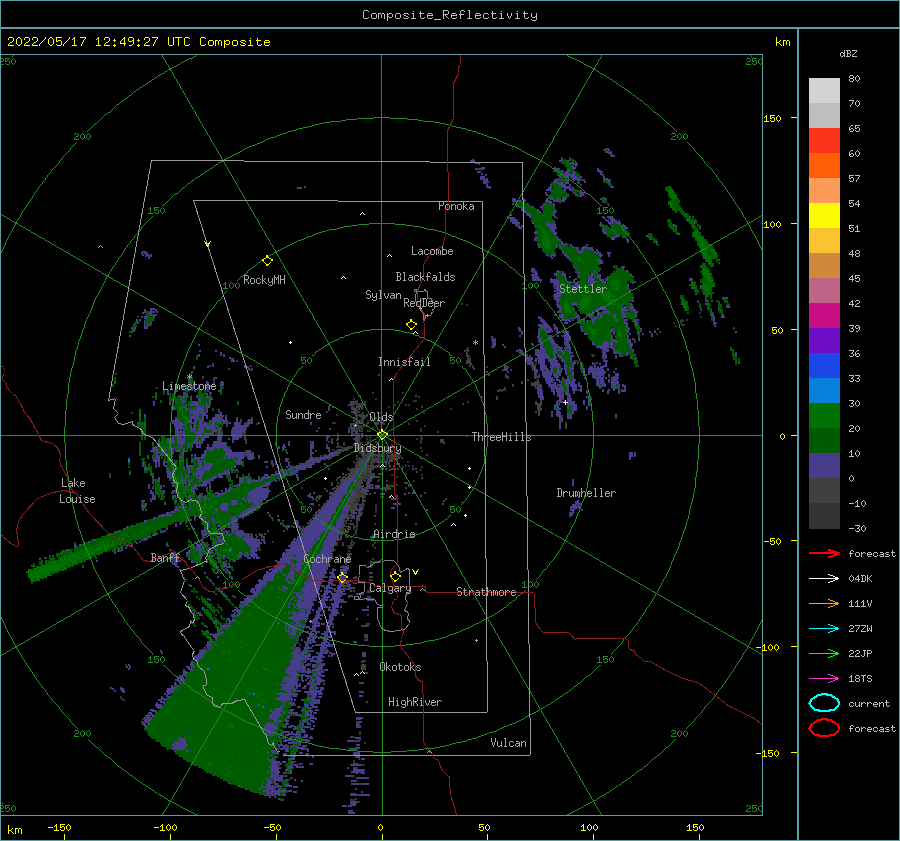Click the Cochrane label

click(x=327, y=559)
